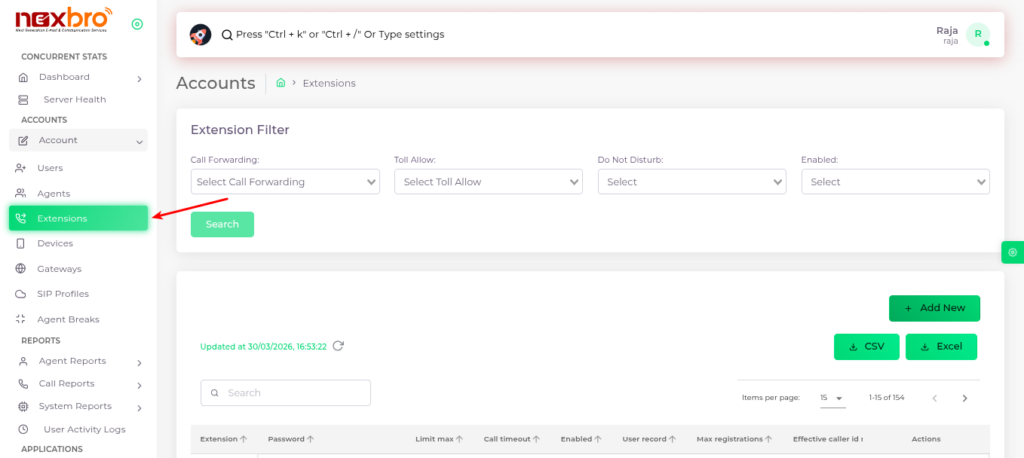Open the Do Not Disturb select dropdown
The width and height of the screenshot is (1024, 458).
click(692, 182)
